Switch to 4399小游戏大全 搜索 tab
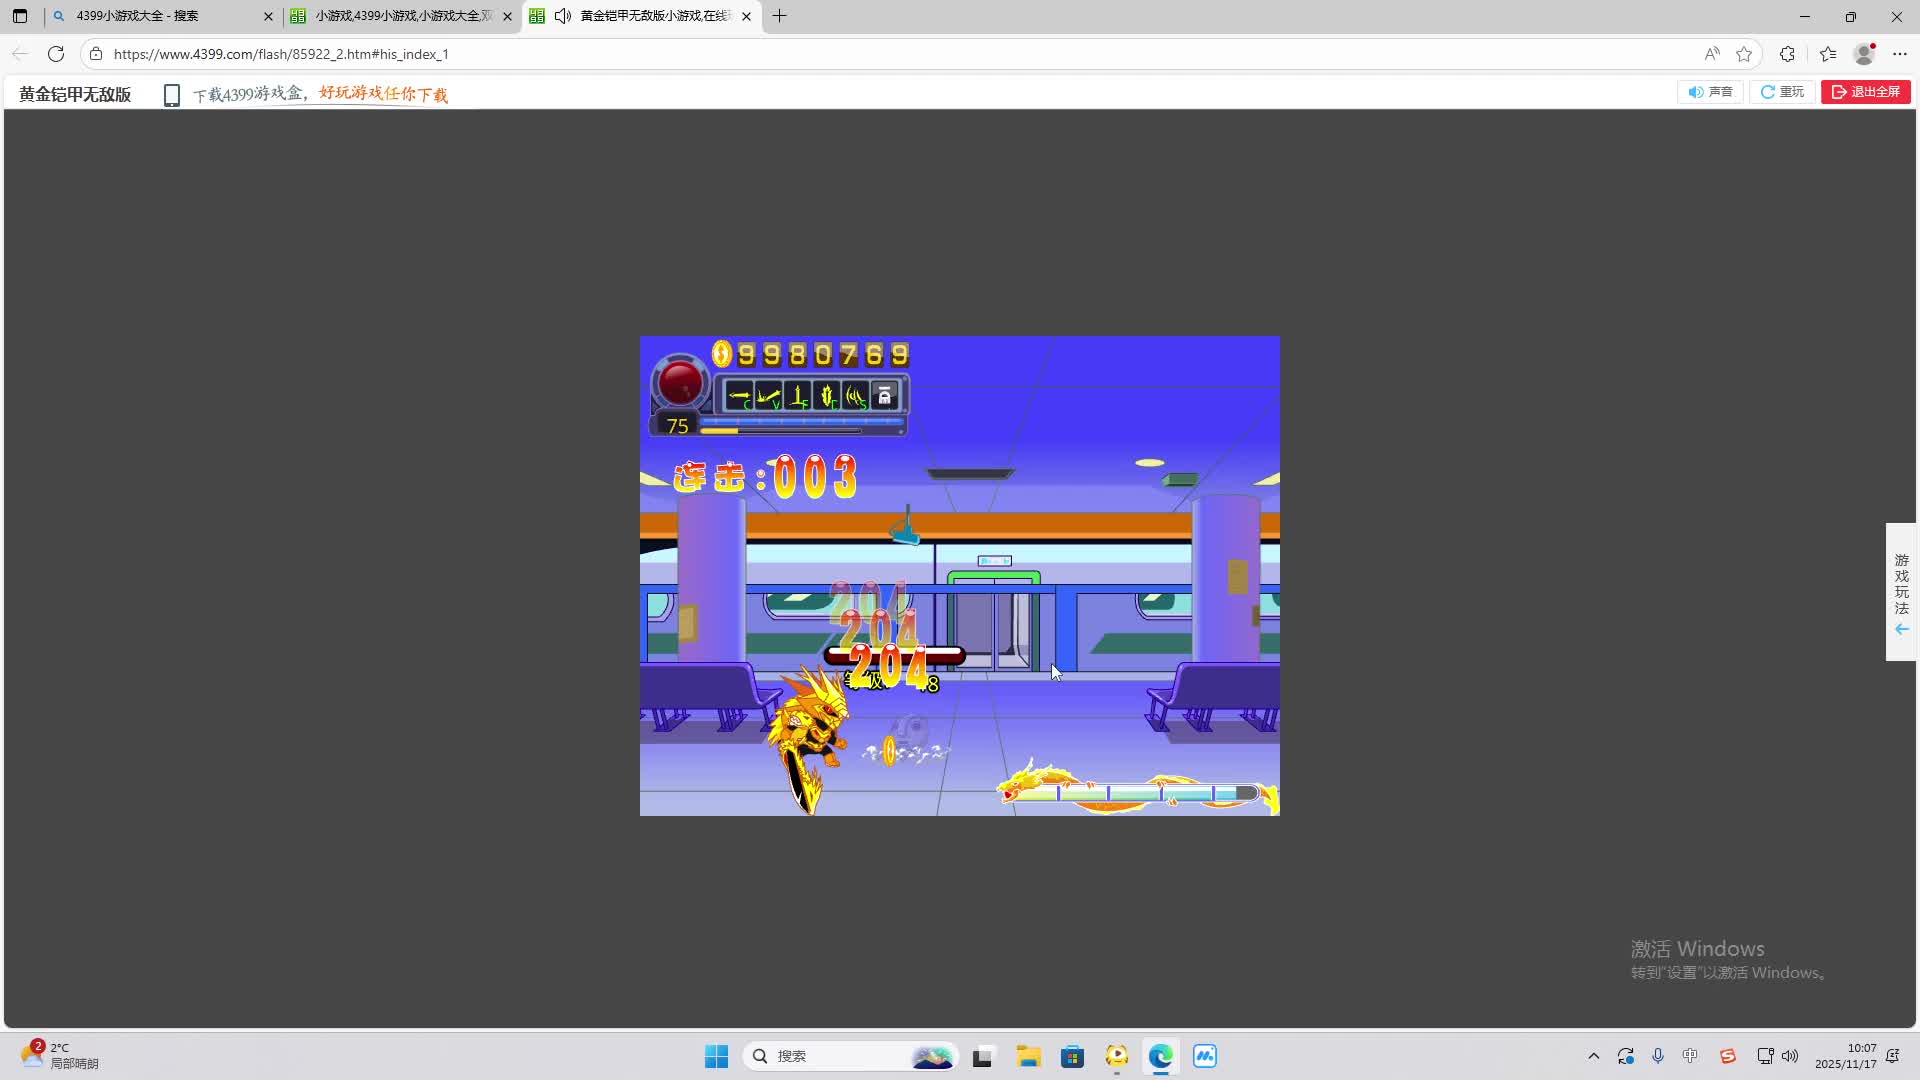Screen dimensions: 1920x1080 [137, 16]
